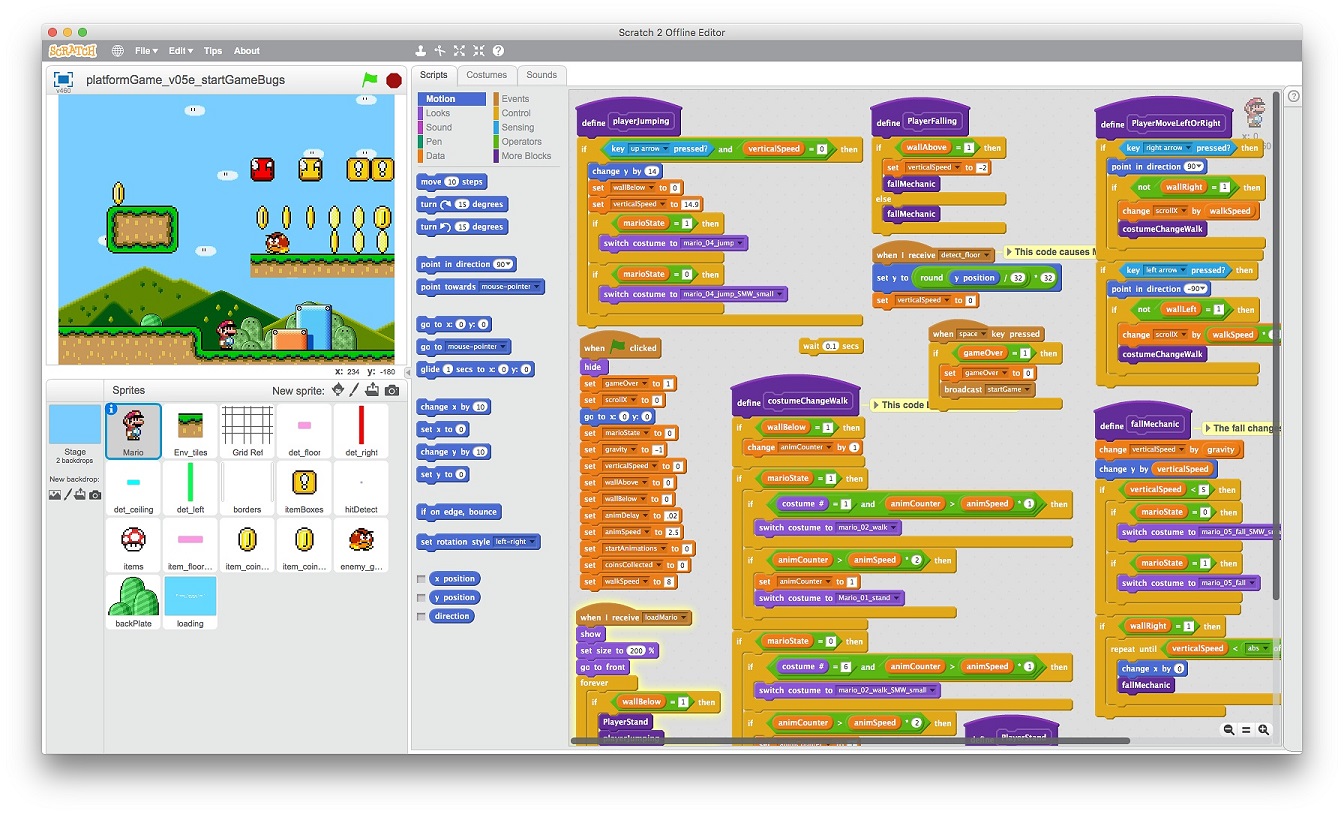
Task: Upload backdrop from file icon
Action: coord(81,495)
